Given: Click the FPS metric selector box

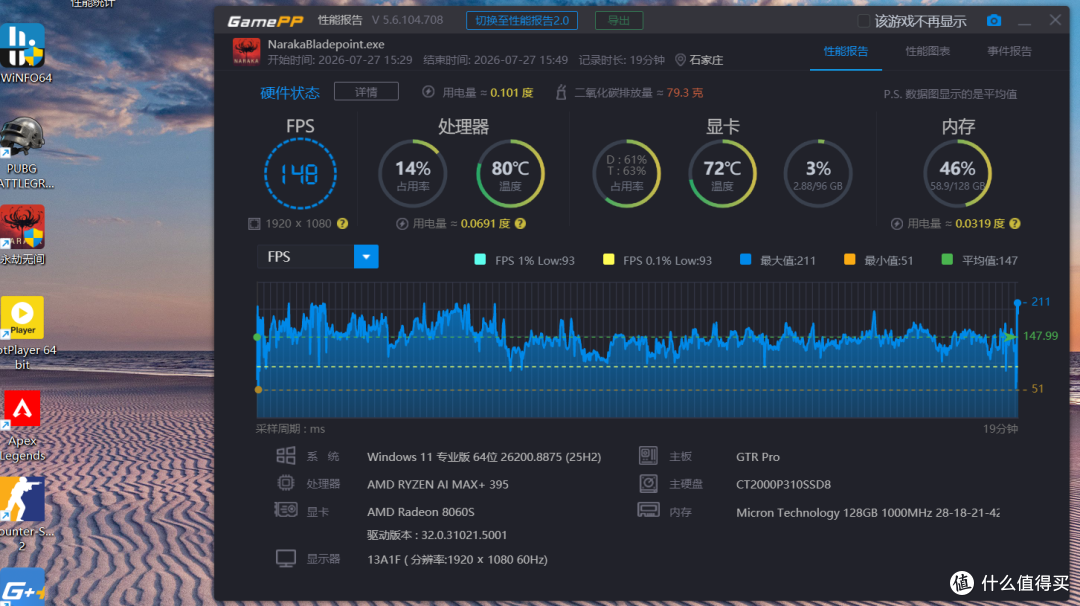Looking at the screenshot, I should point(318,257).
